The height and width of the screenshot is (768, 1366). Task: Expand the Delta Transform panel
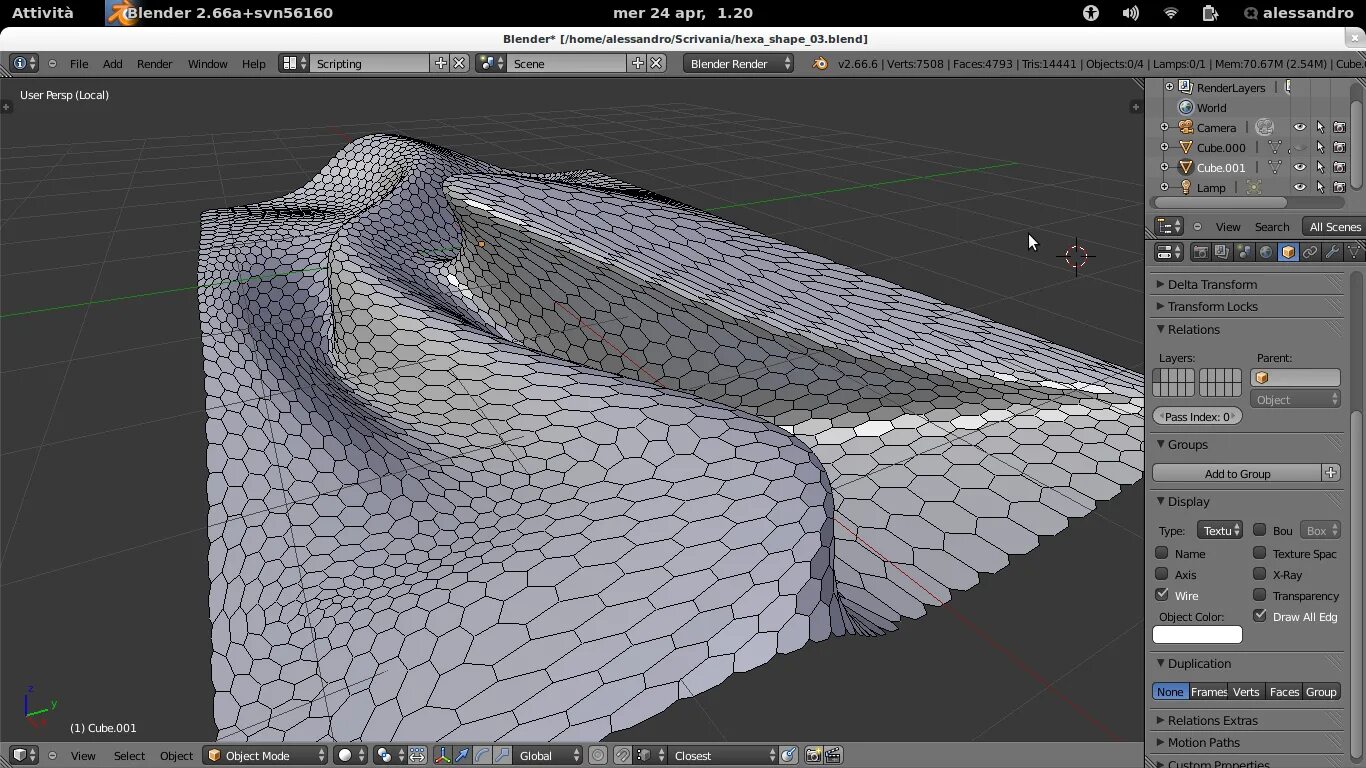point(1212,285)
